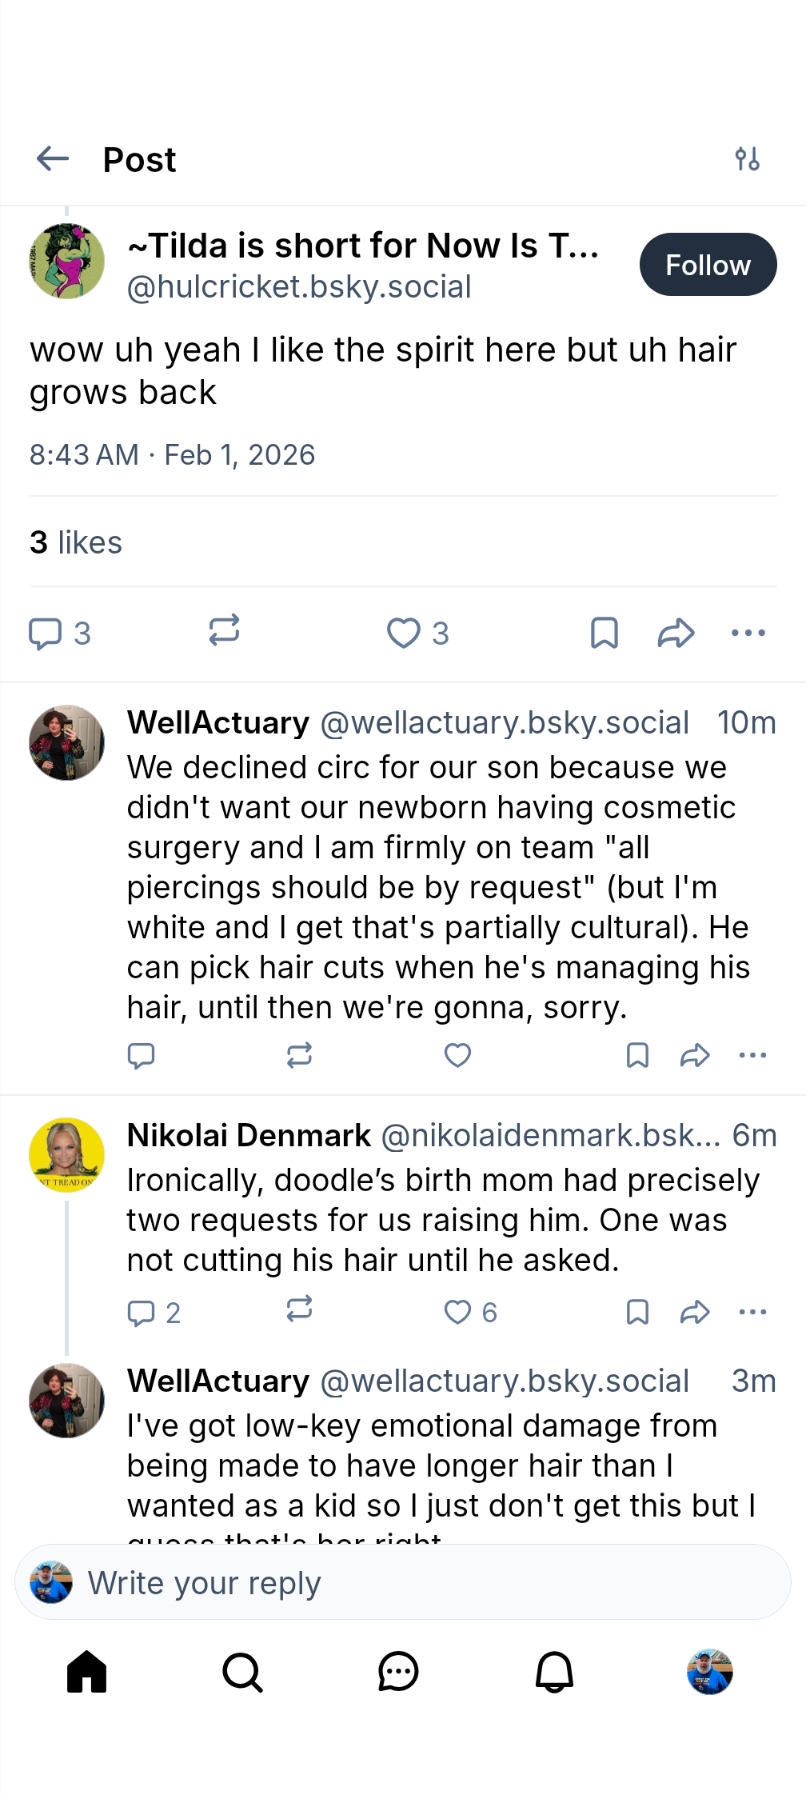Repost the main Tilda post

click(224, 630)
